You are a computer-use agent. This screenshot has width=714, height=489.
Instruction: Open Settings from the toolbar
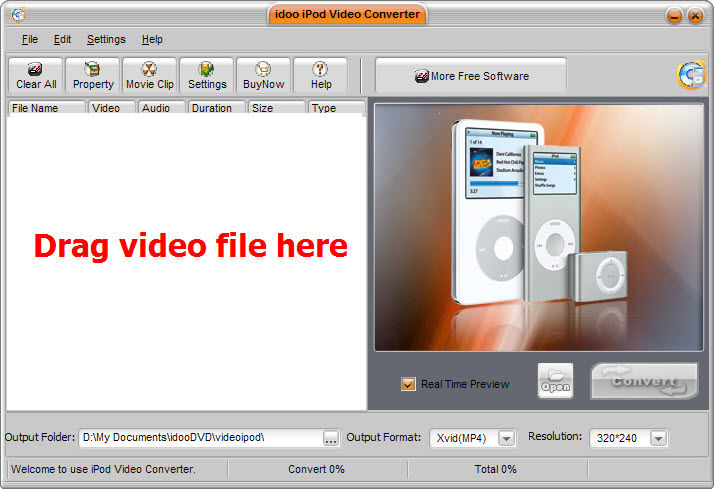point(207,76)
